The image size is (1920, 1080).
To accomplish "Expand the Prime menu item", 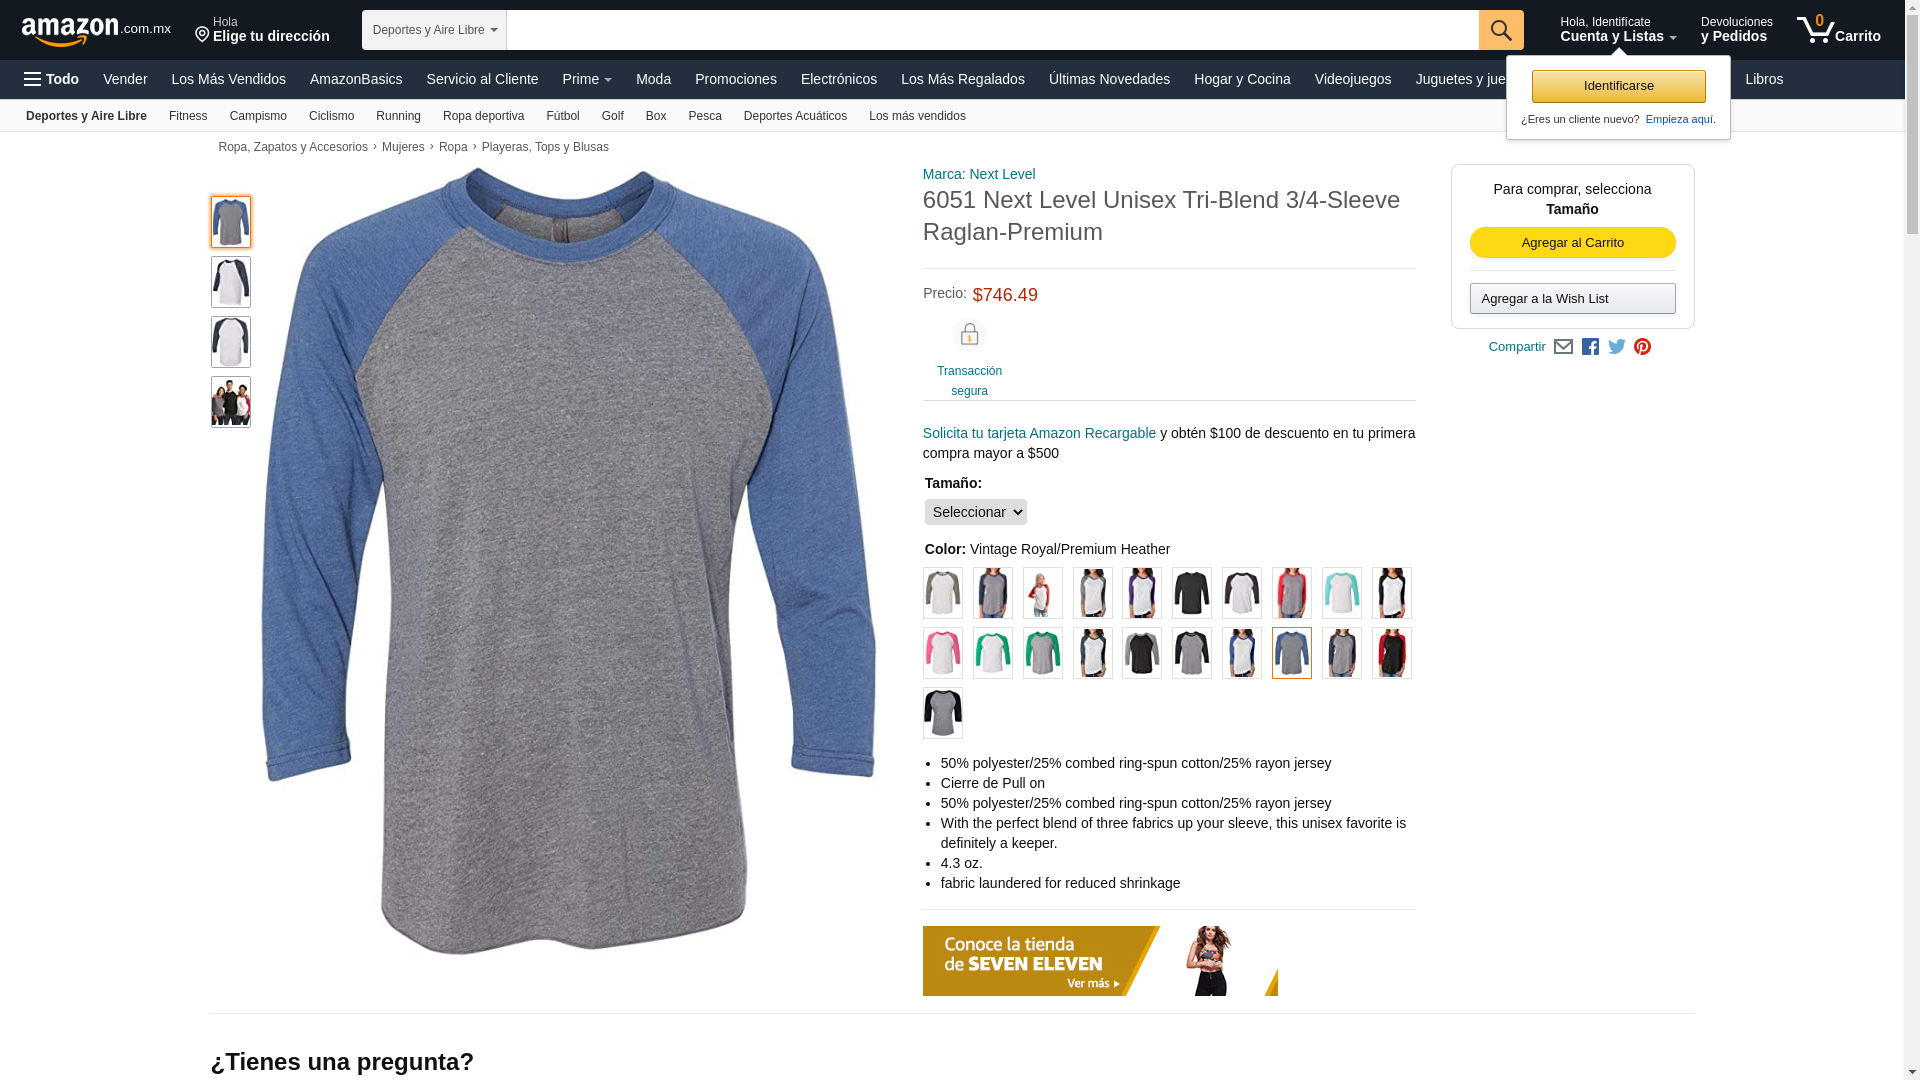I will tap(587, 79).
